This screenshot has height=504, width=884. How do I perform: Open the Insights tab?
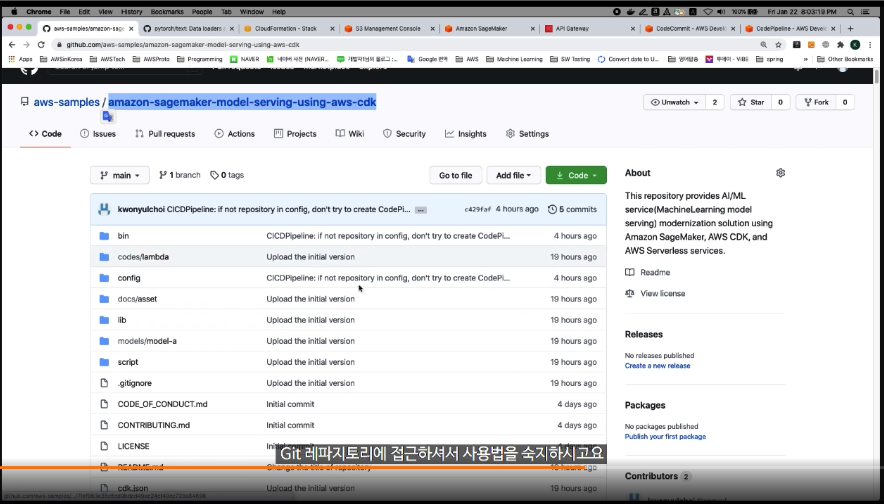point(466,134)
